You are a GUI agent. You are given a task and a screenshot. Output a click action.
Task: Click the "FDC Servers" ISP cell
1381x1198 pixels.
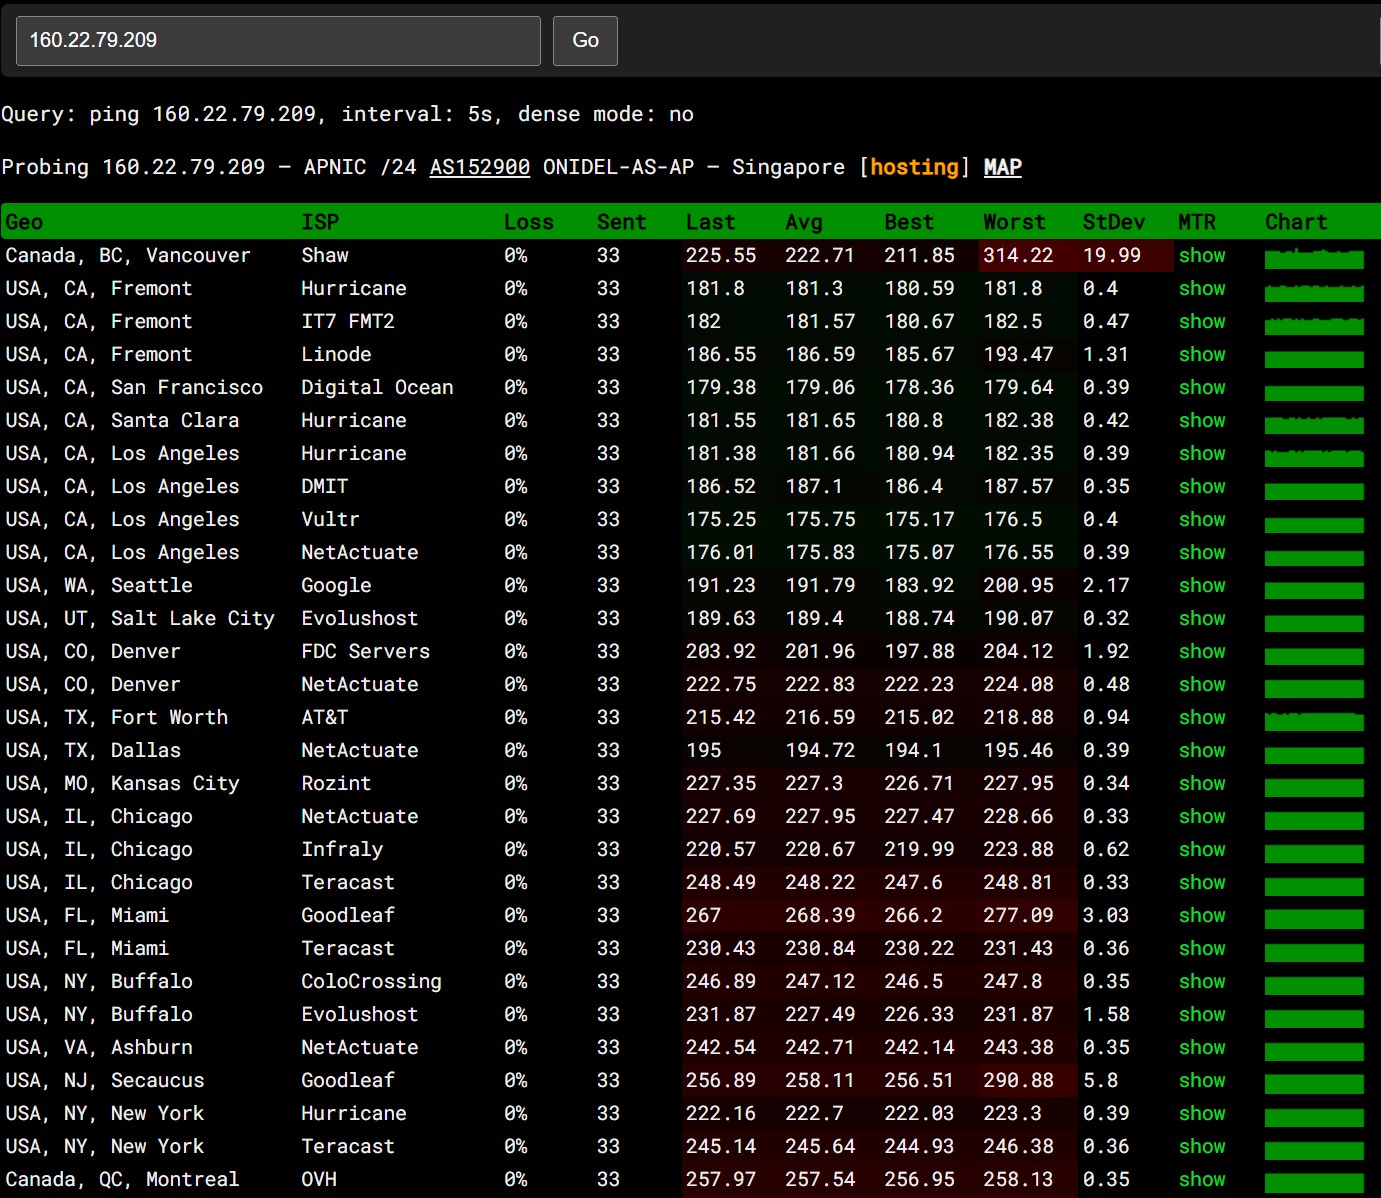[366, 651]
